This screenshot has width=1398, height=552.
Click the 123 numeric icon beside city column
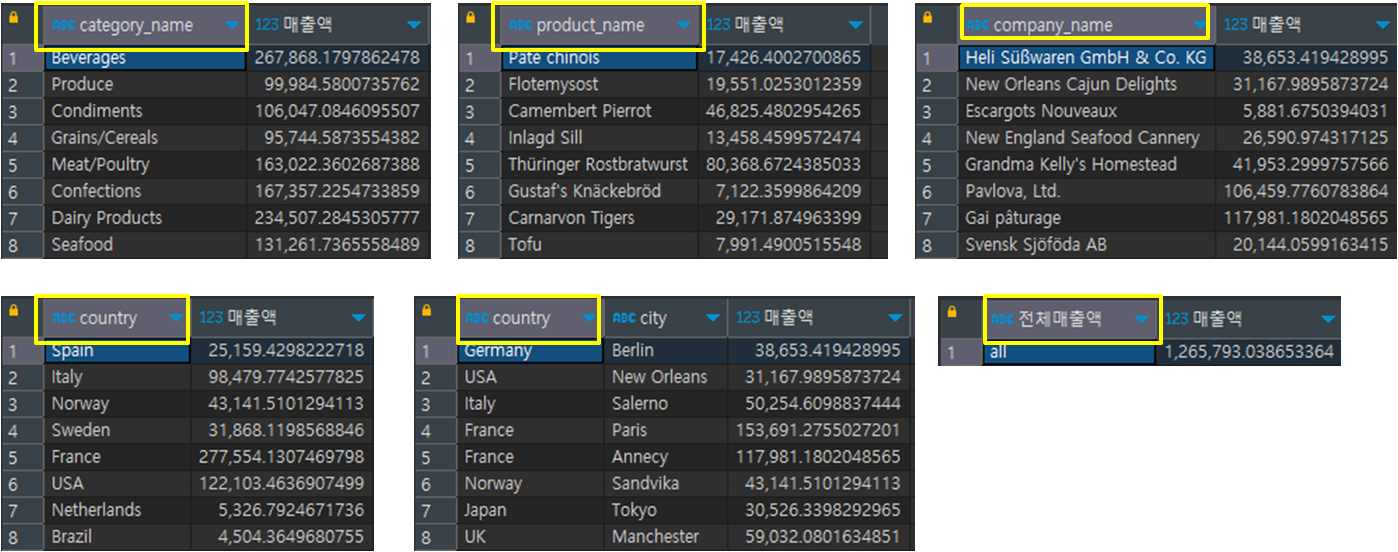[x=748, y=318]
